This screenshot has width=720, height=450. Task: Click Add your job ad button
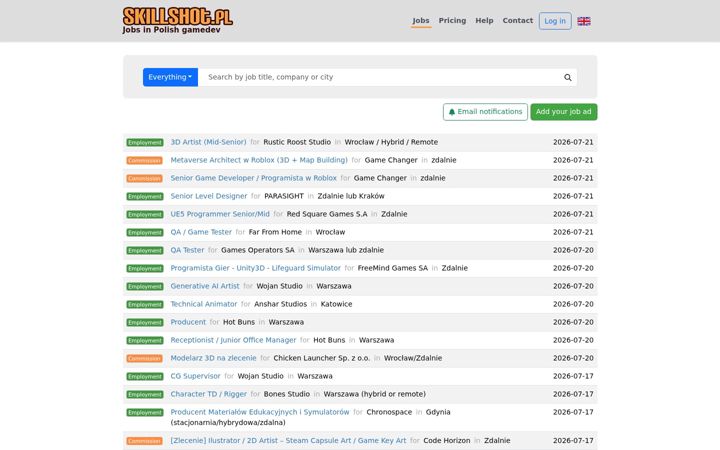click(563, 112)
